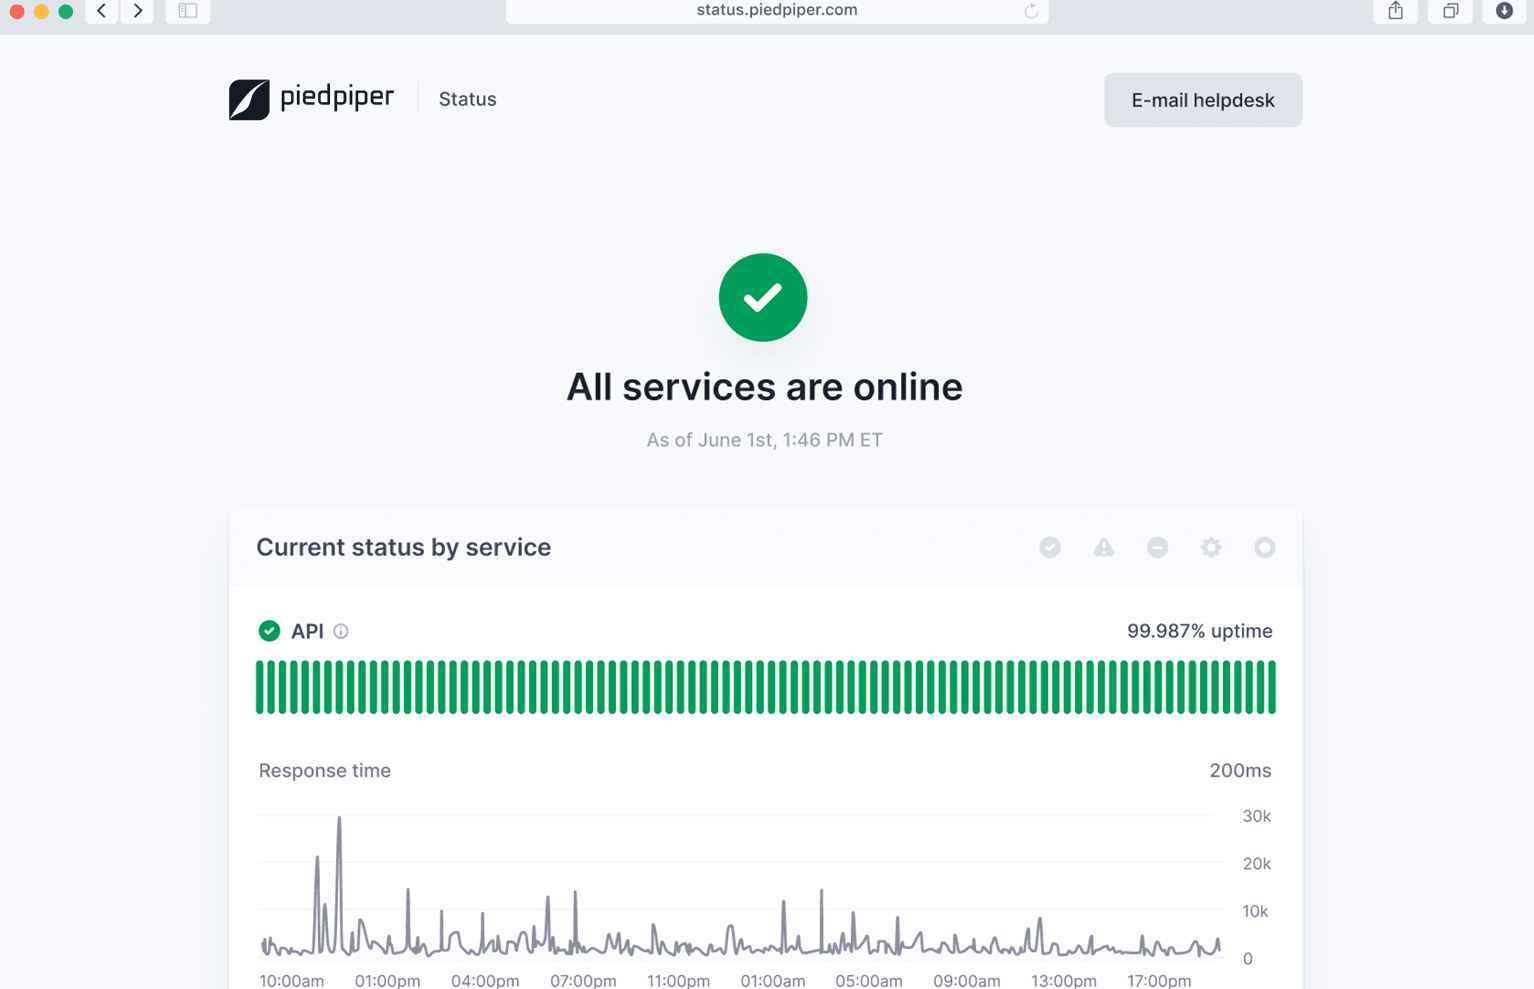View API details via info icon

341,631
